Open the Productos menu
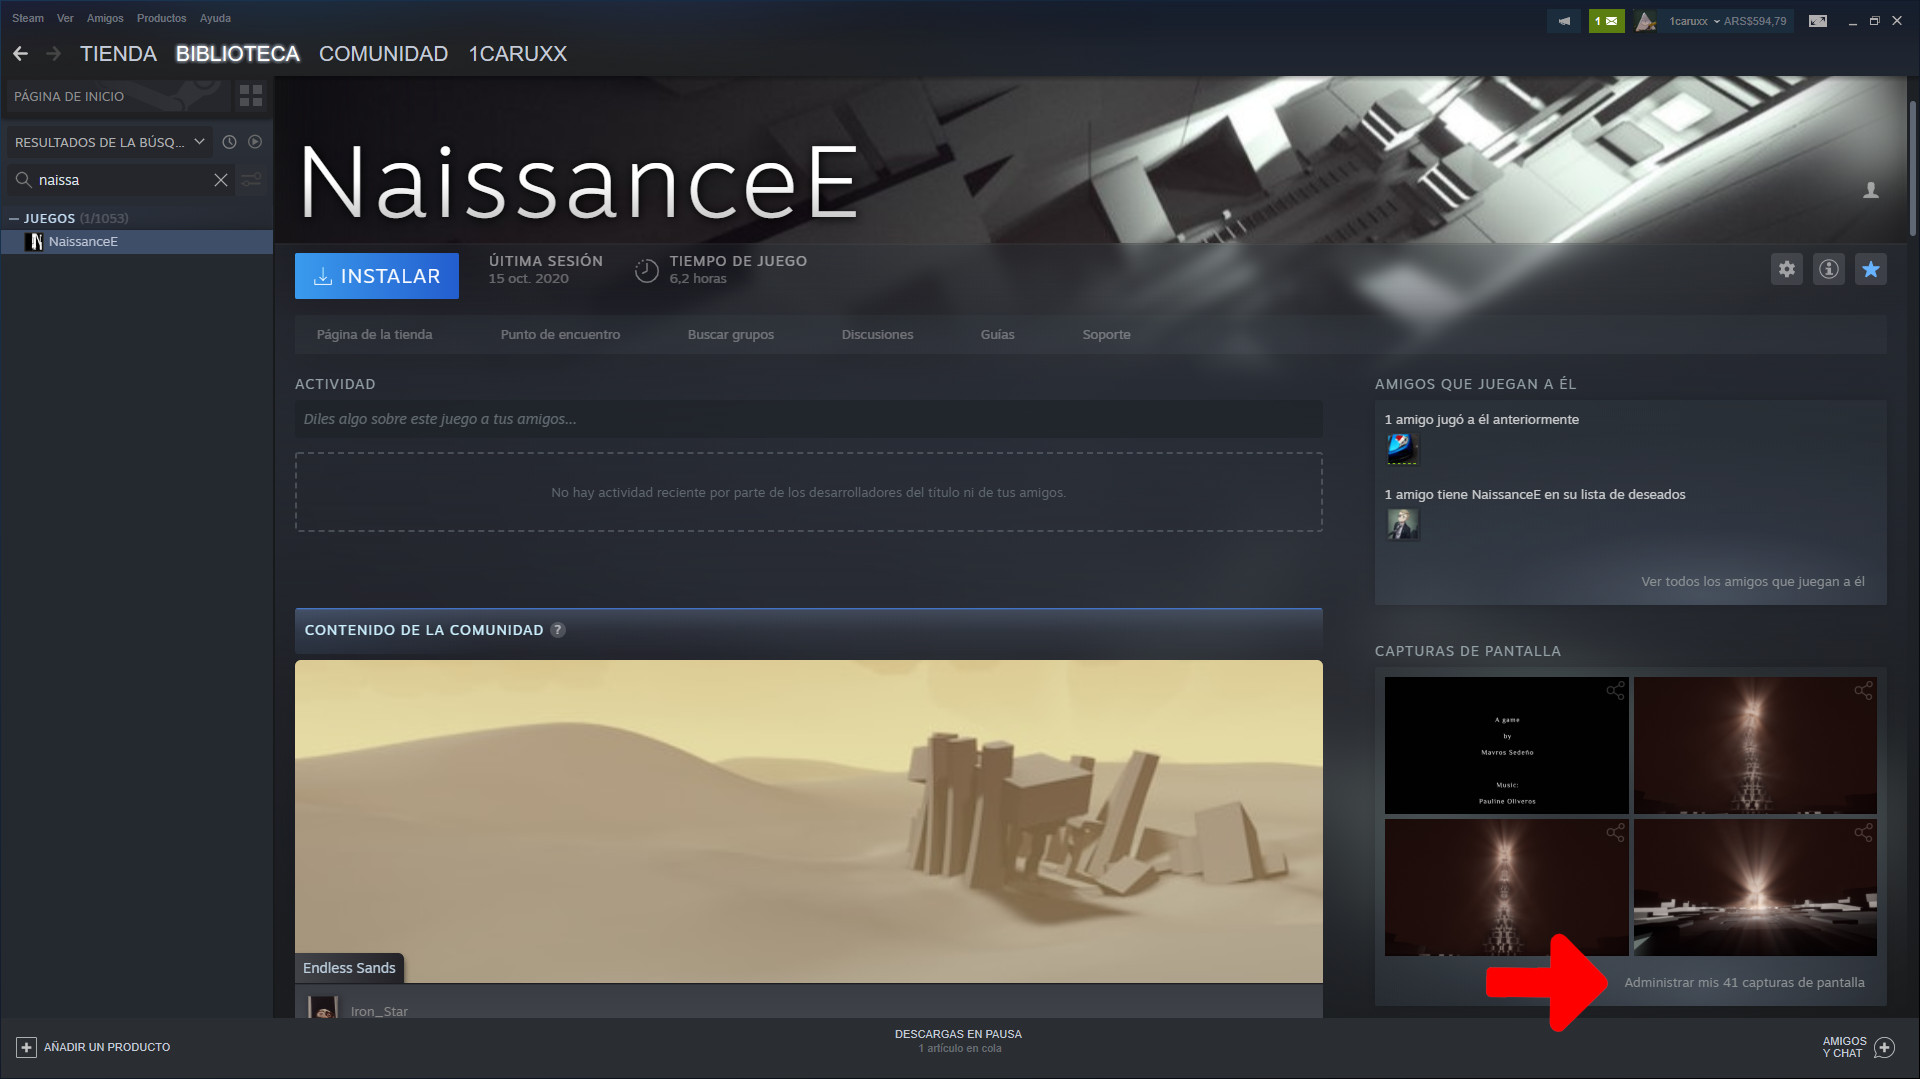The height and width of the screenshot is (1079, 1920). [161, 18]
